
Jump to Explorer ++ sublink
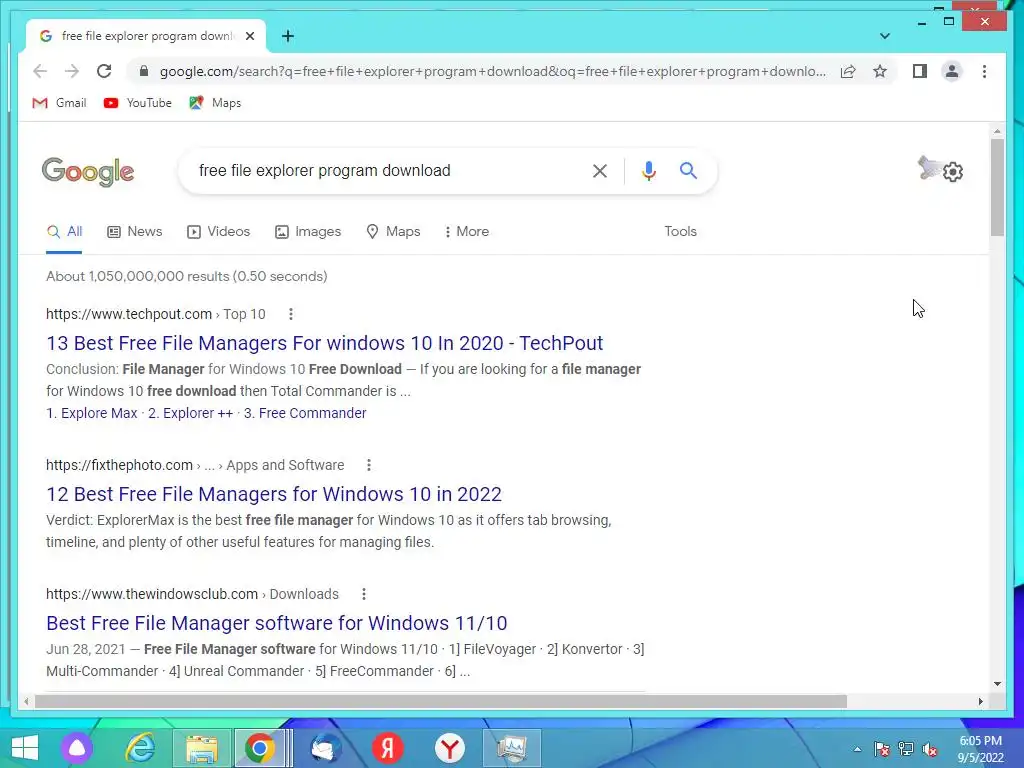[191, 413]
